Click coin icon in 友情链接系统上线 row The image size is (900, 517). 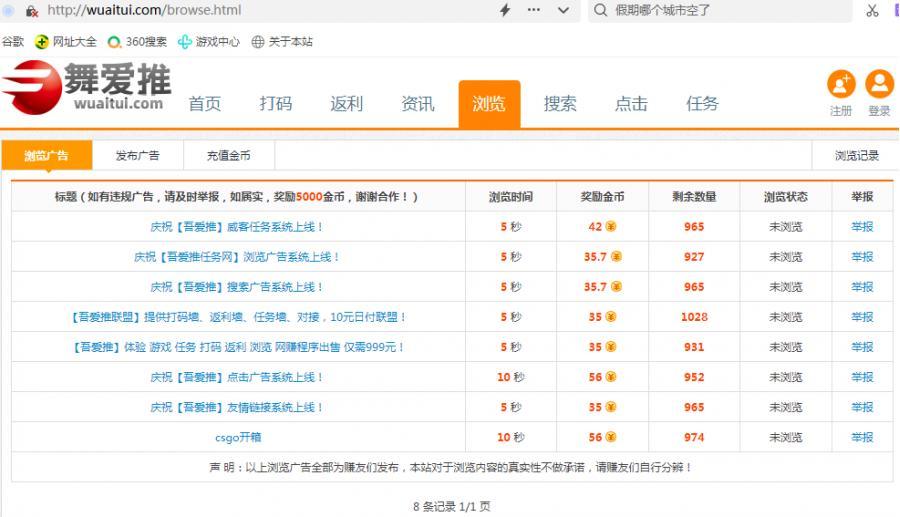tap(611, 407)
